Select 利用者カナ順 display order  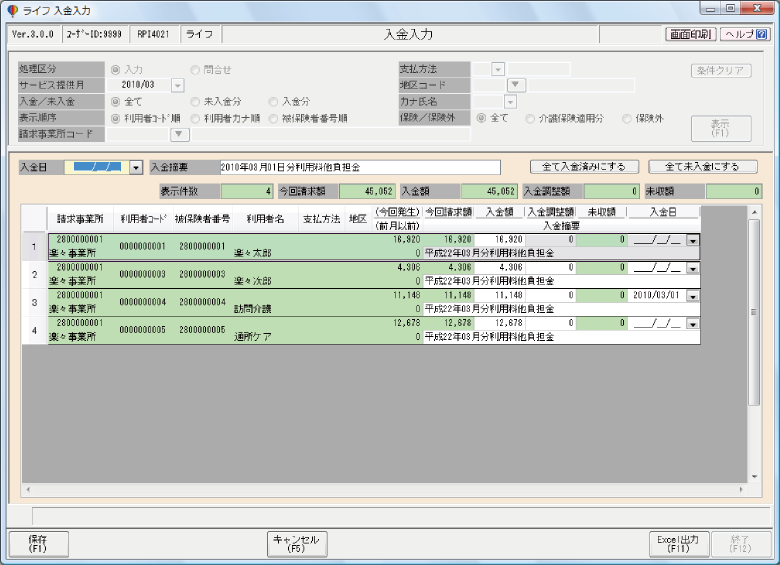[195, 118]
